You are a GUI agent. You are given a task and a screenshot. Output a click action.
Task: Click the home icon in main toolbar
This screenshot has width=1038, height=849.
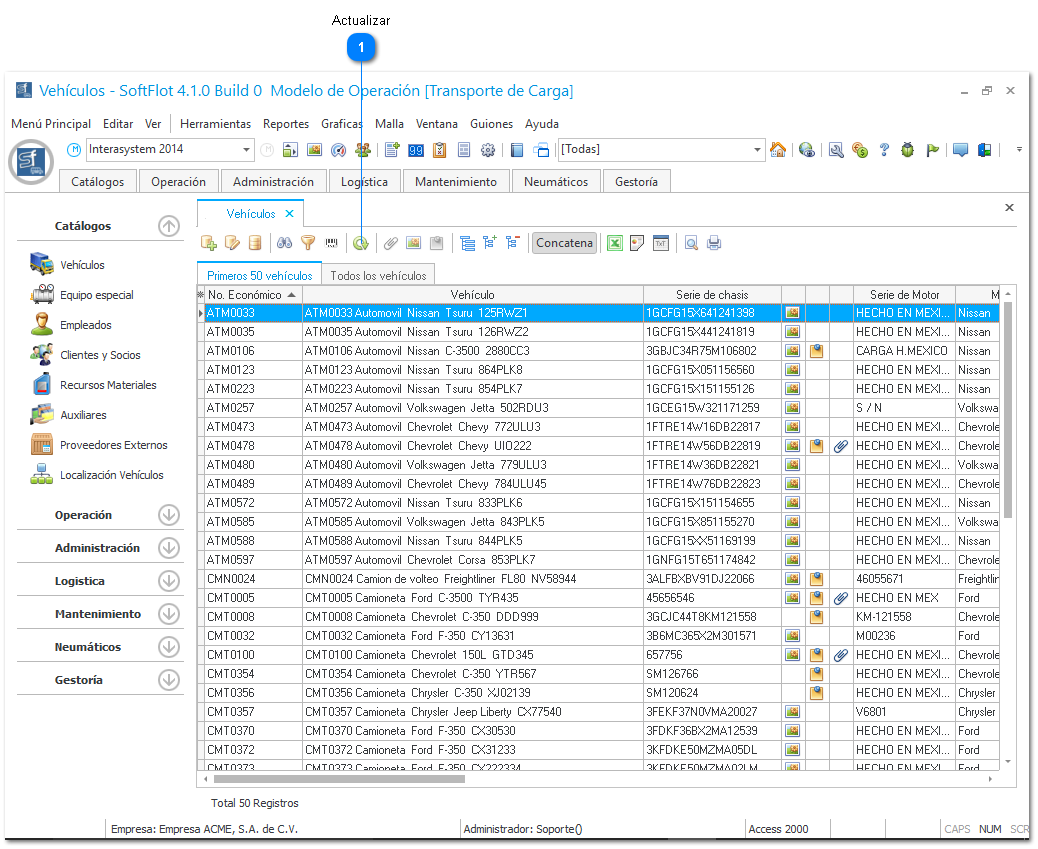(x=778, y=150)
